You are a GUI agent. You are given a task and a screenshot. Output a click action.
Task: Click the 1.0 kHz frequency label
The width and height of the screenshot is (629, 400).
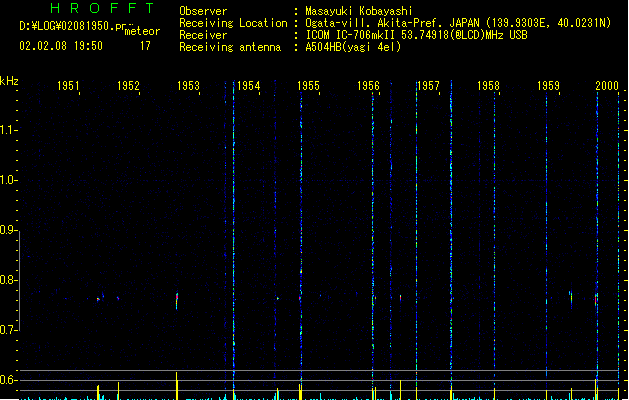7,180
